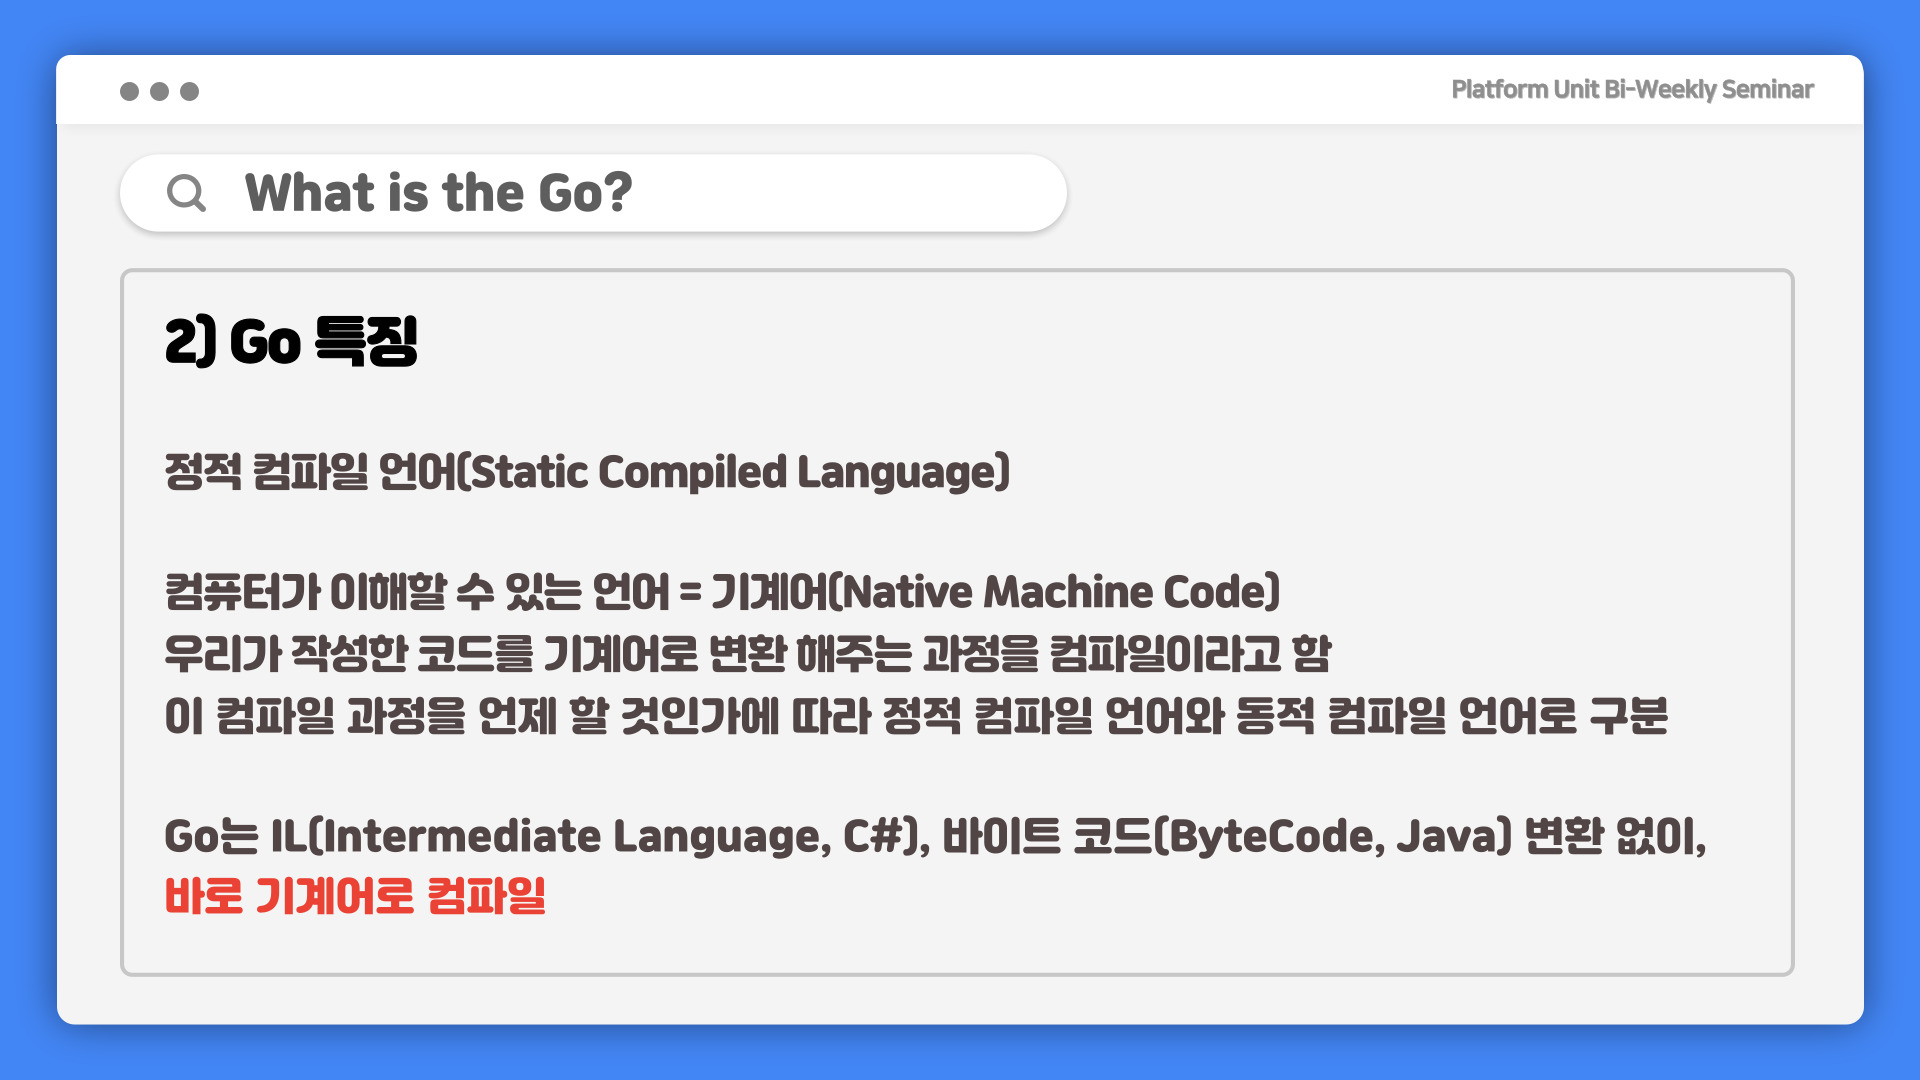Click the "What is the Go?" search field
The height and width of the screenshot is (1080, 1920).
coord(593,193)
